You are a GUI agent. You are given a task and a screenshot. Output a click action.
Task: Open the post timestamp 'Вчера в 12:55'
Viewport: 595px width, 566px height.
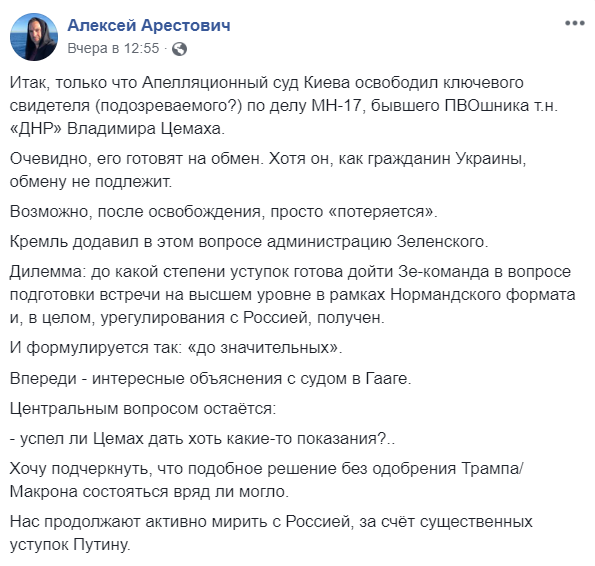tap(113, 49)
